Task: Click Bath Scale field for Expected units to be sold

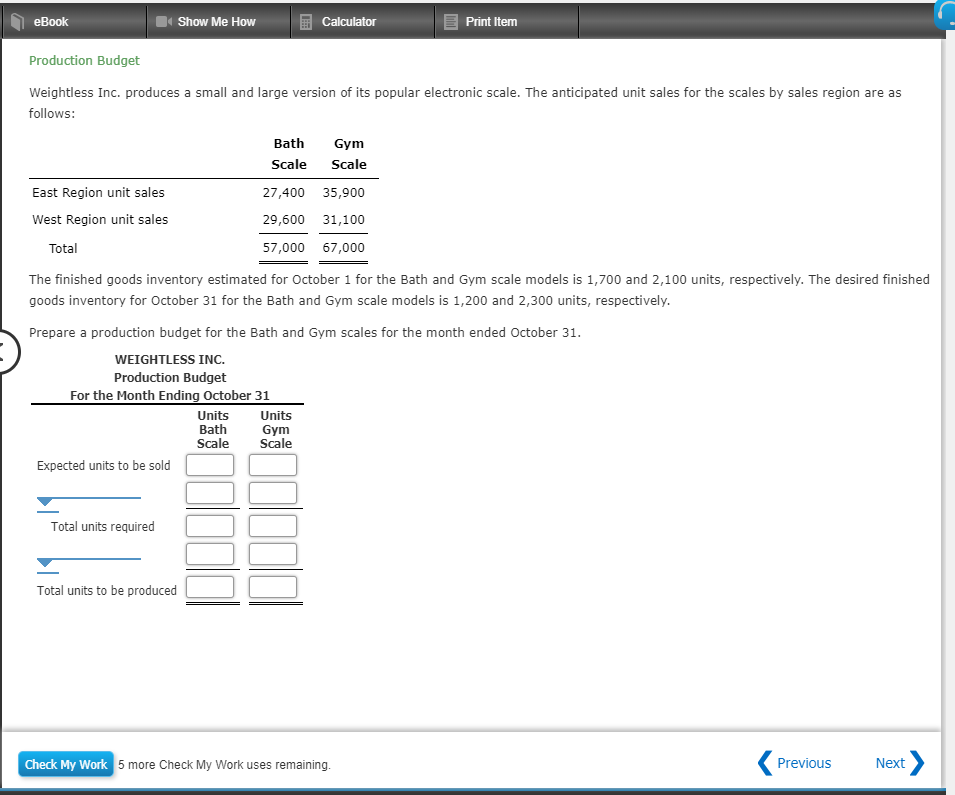Action: coord(210,465)
